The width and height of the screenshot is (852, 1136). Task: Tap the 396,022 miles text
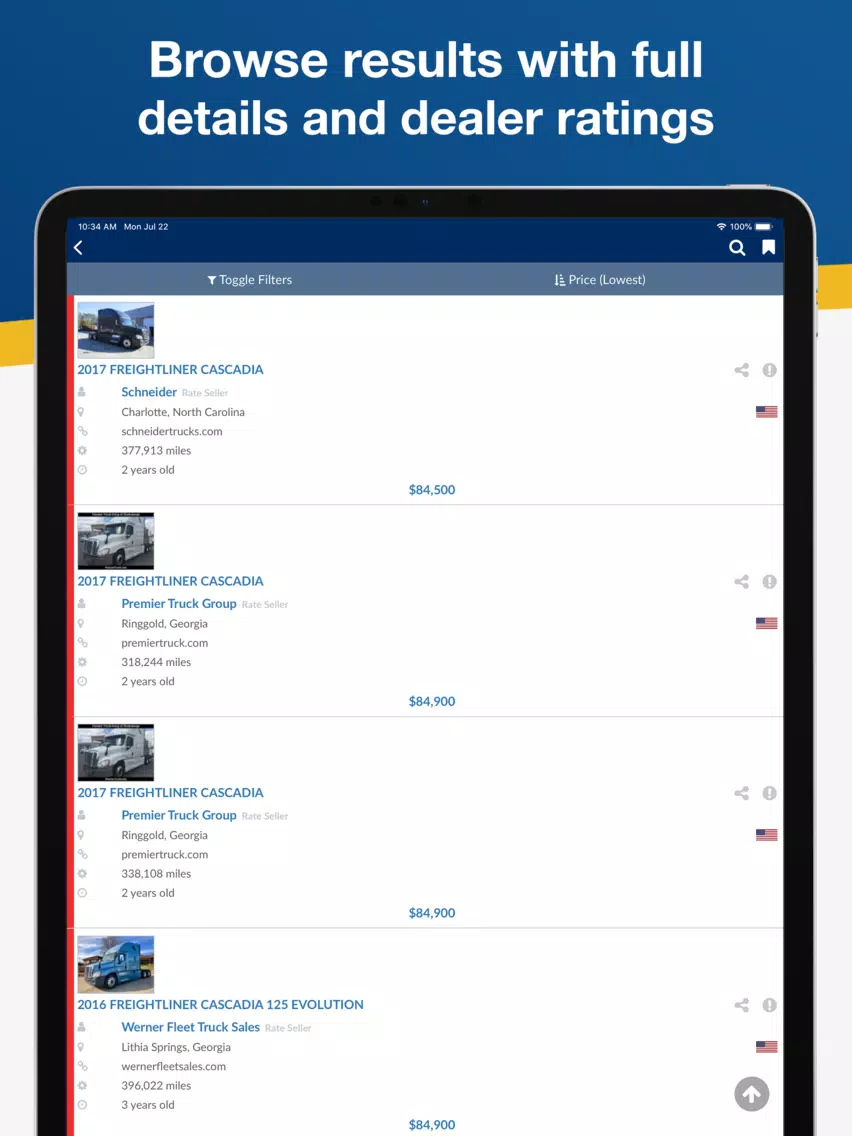(x=156, y=1085)
